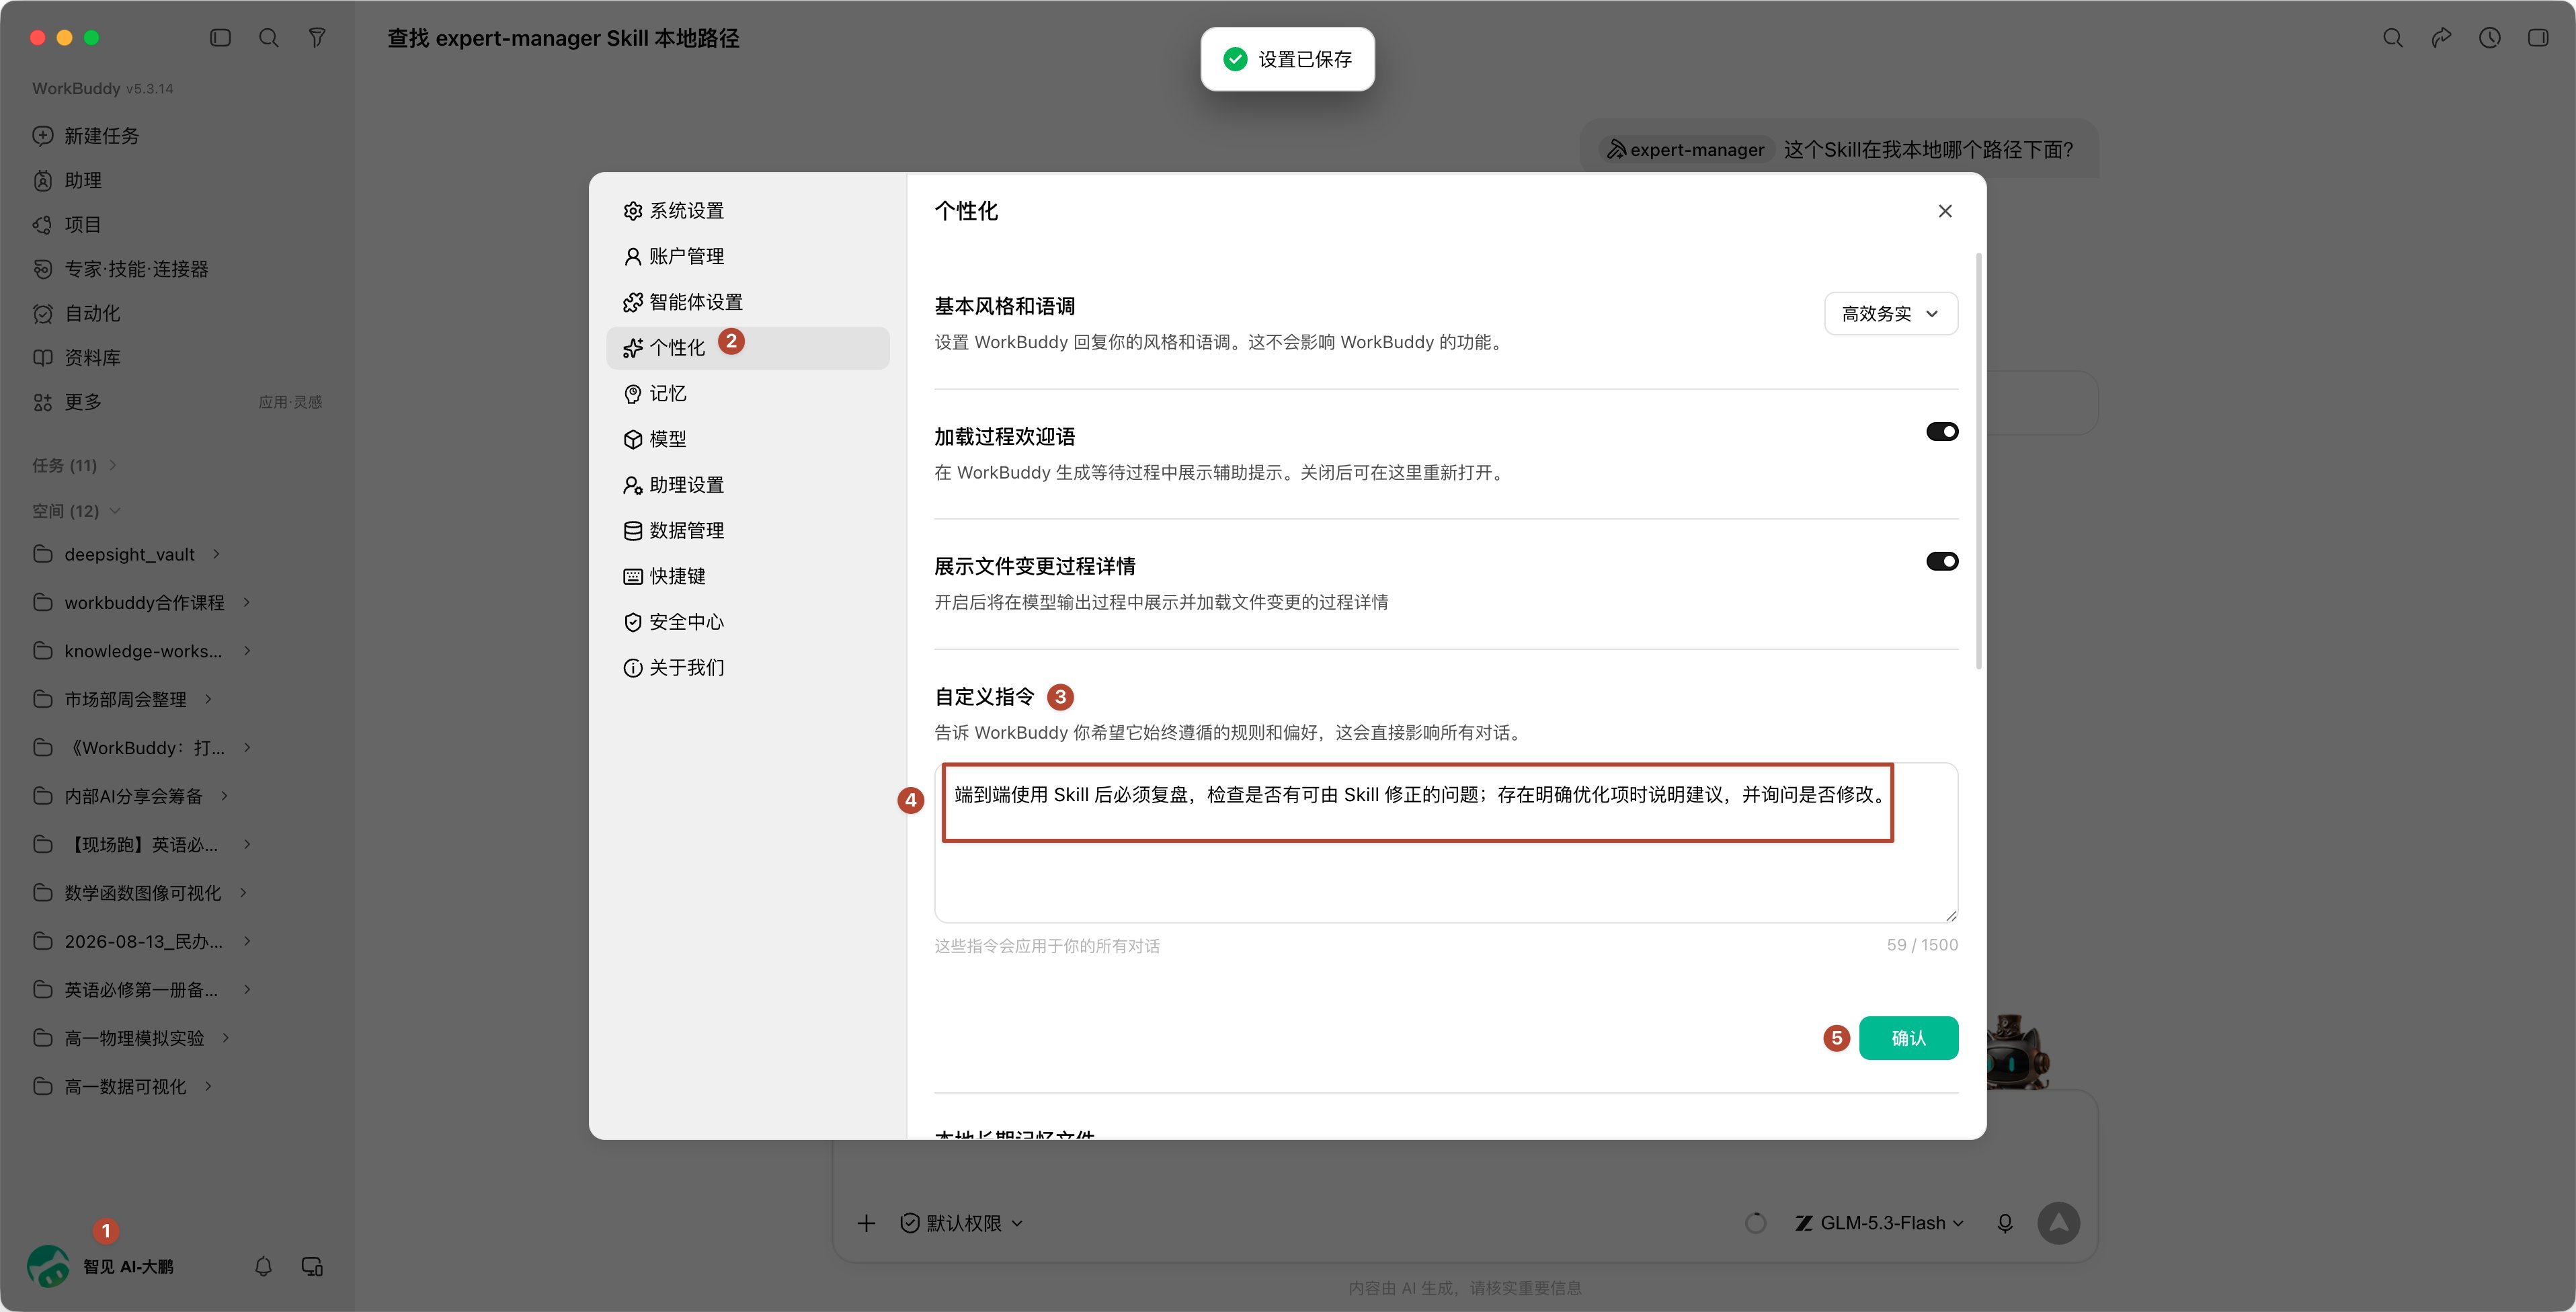Expand the 市场部周会整理 folder

[x=208, y=699]
